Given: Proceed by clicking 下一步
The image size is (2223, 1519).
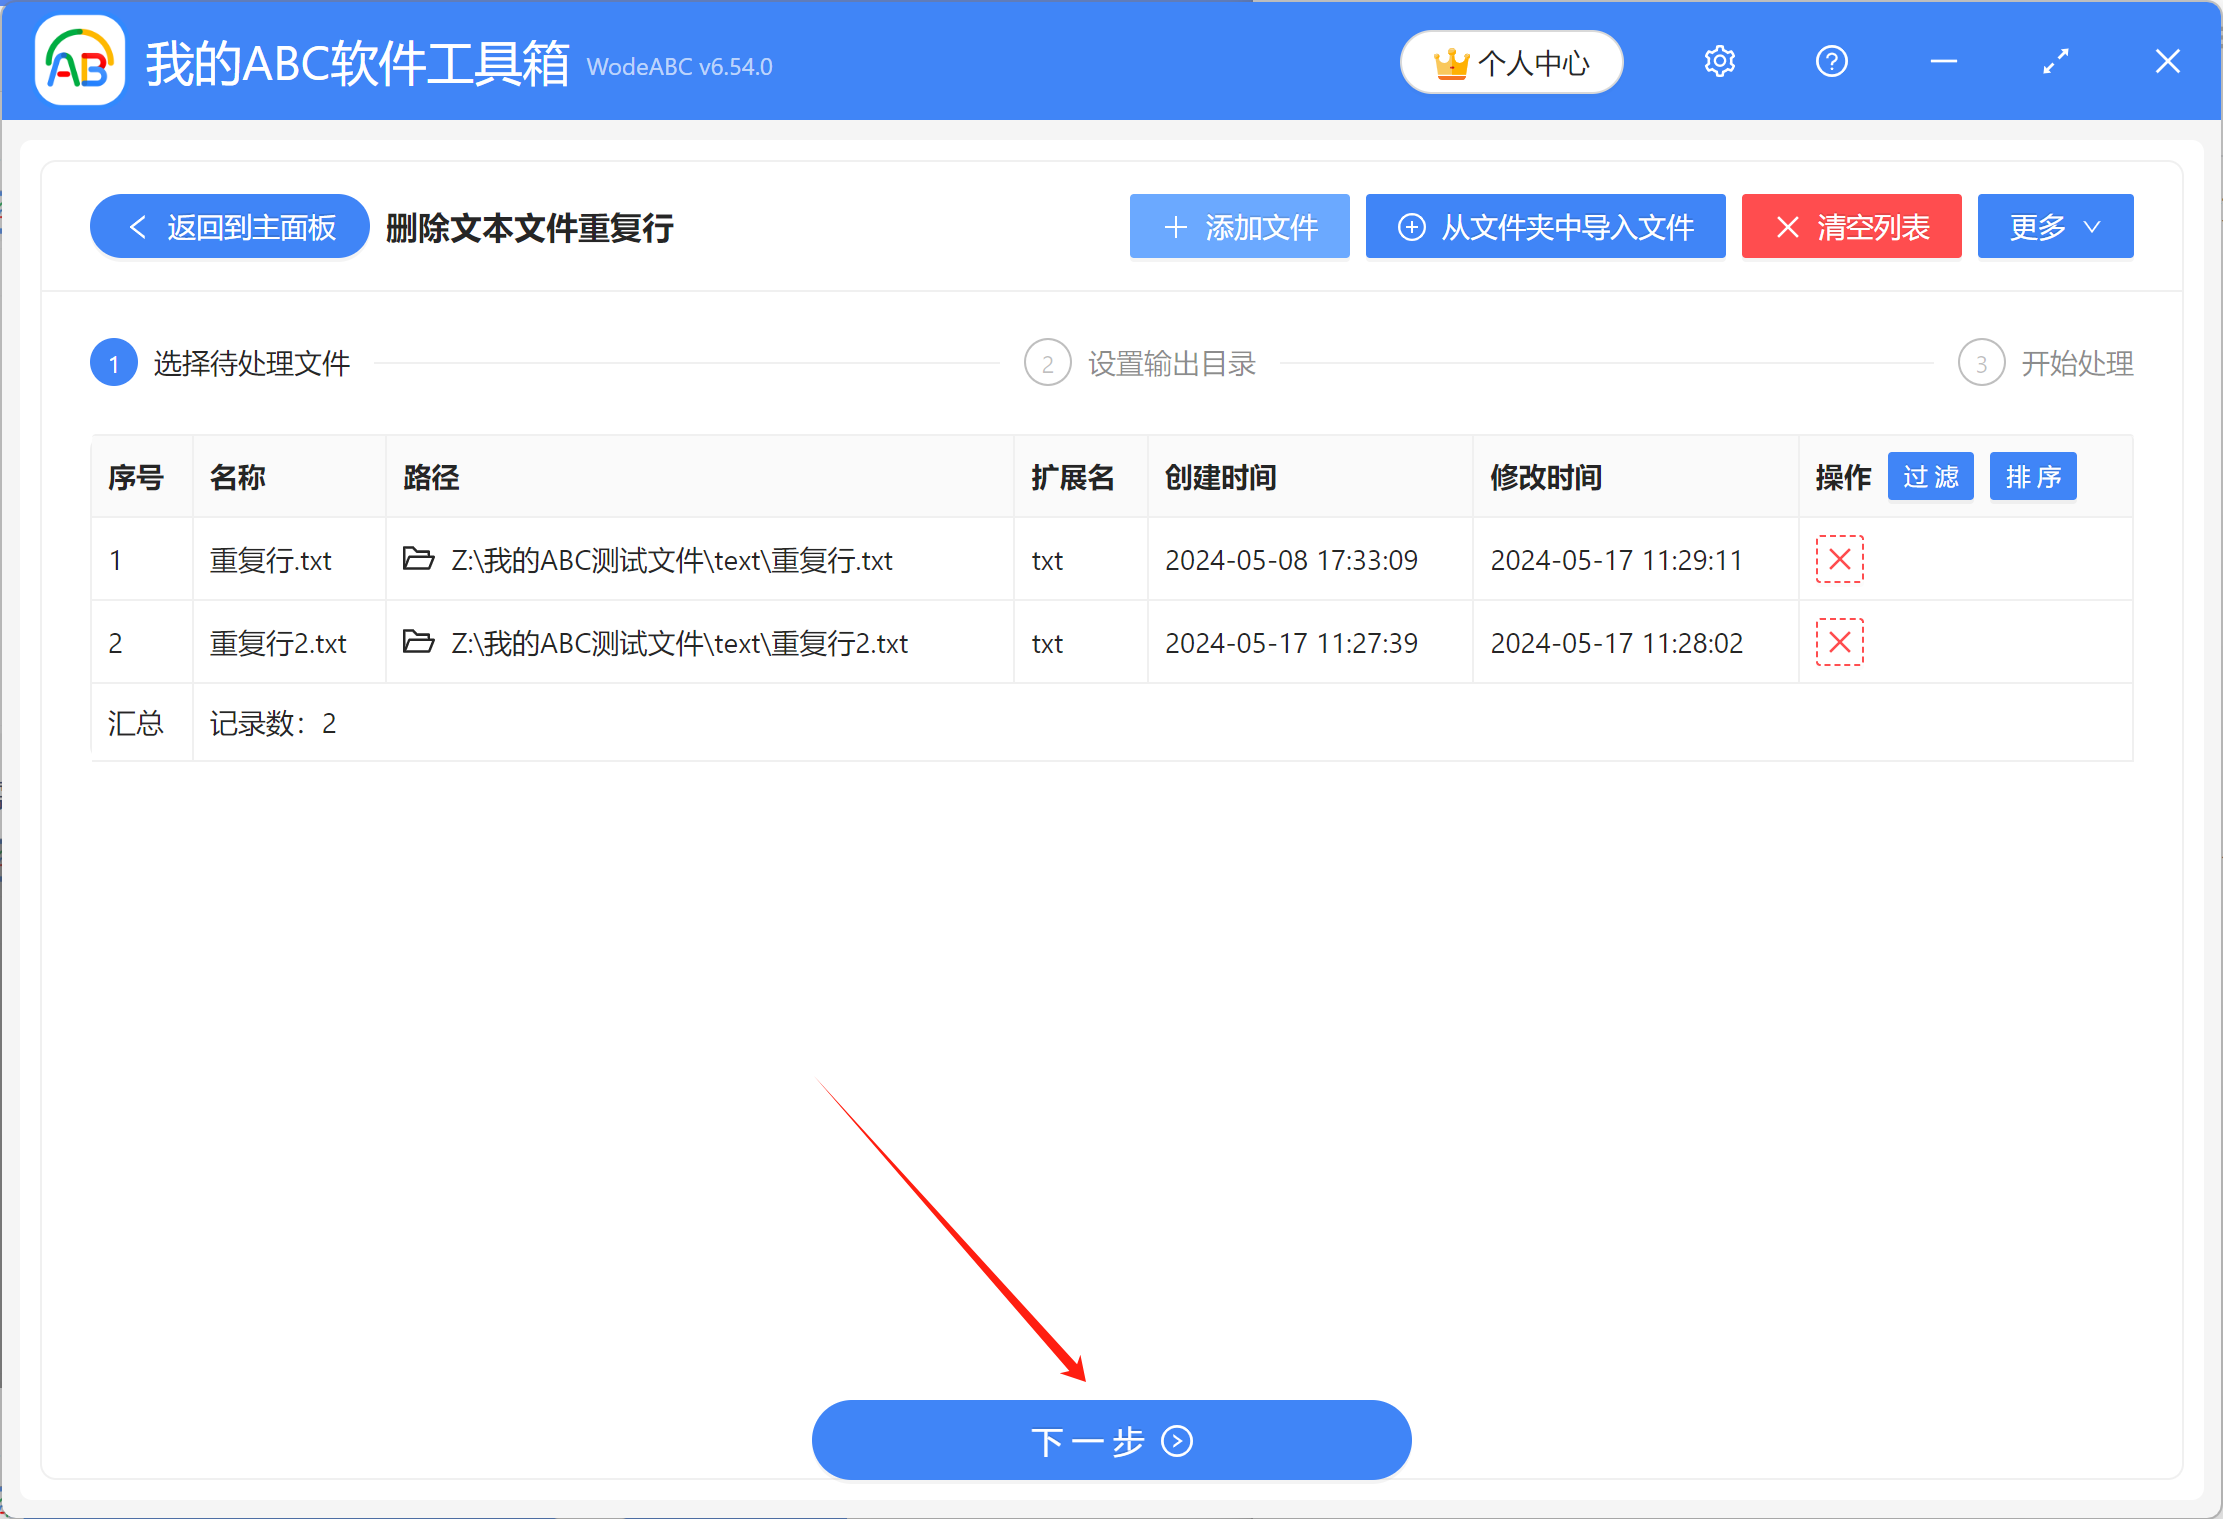Looking at the screenshot, I should pyautogui.click(x=1110, y=1440).
